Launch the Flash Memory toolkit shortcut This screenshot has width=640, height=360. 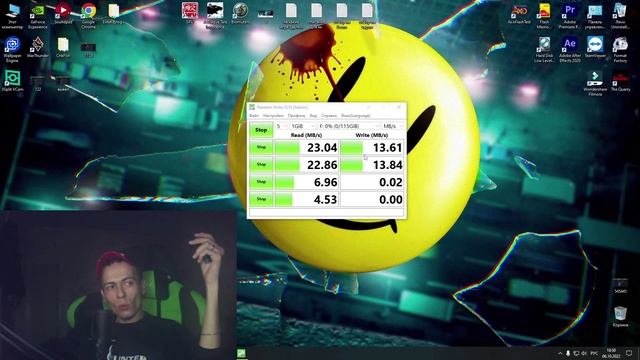tap(544, 16)
